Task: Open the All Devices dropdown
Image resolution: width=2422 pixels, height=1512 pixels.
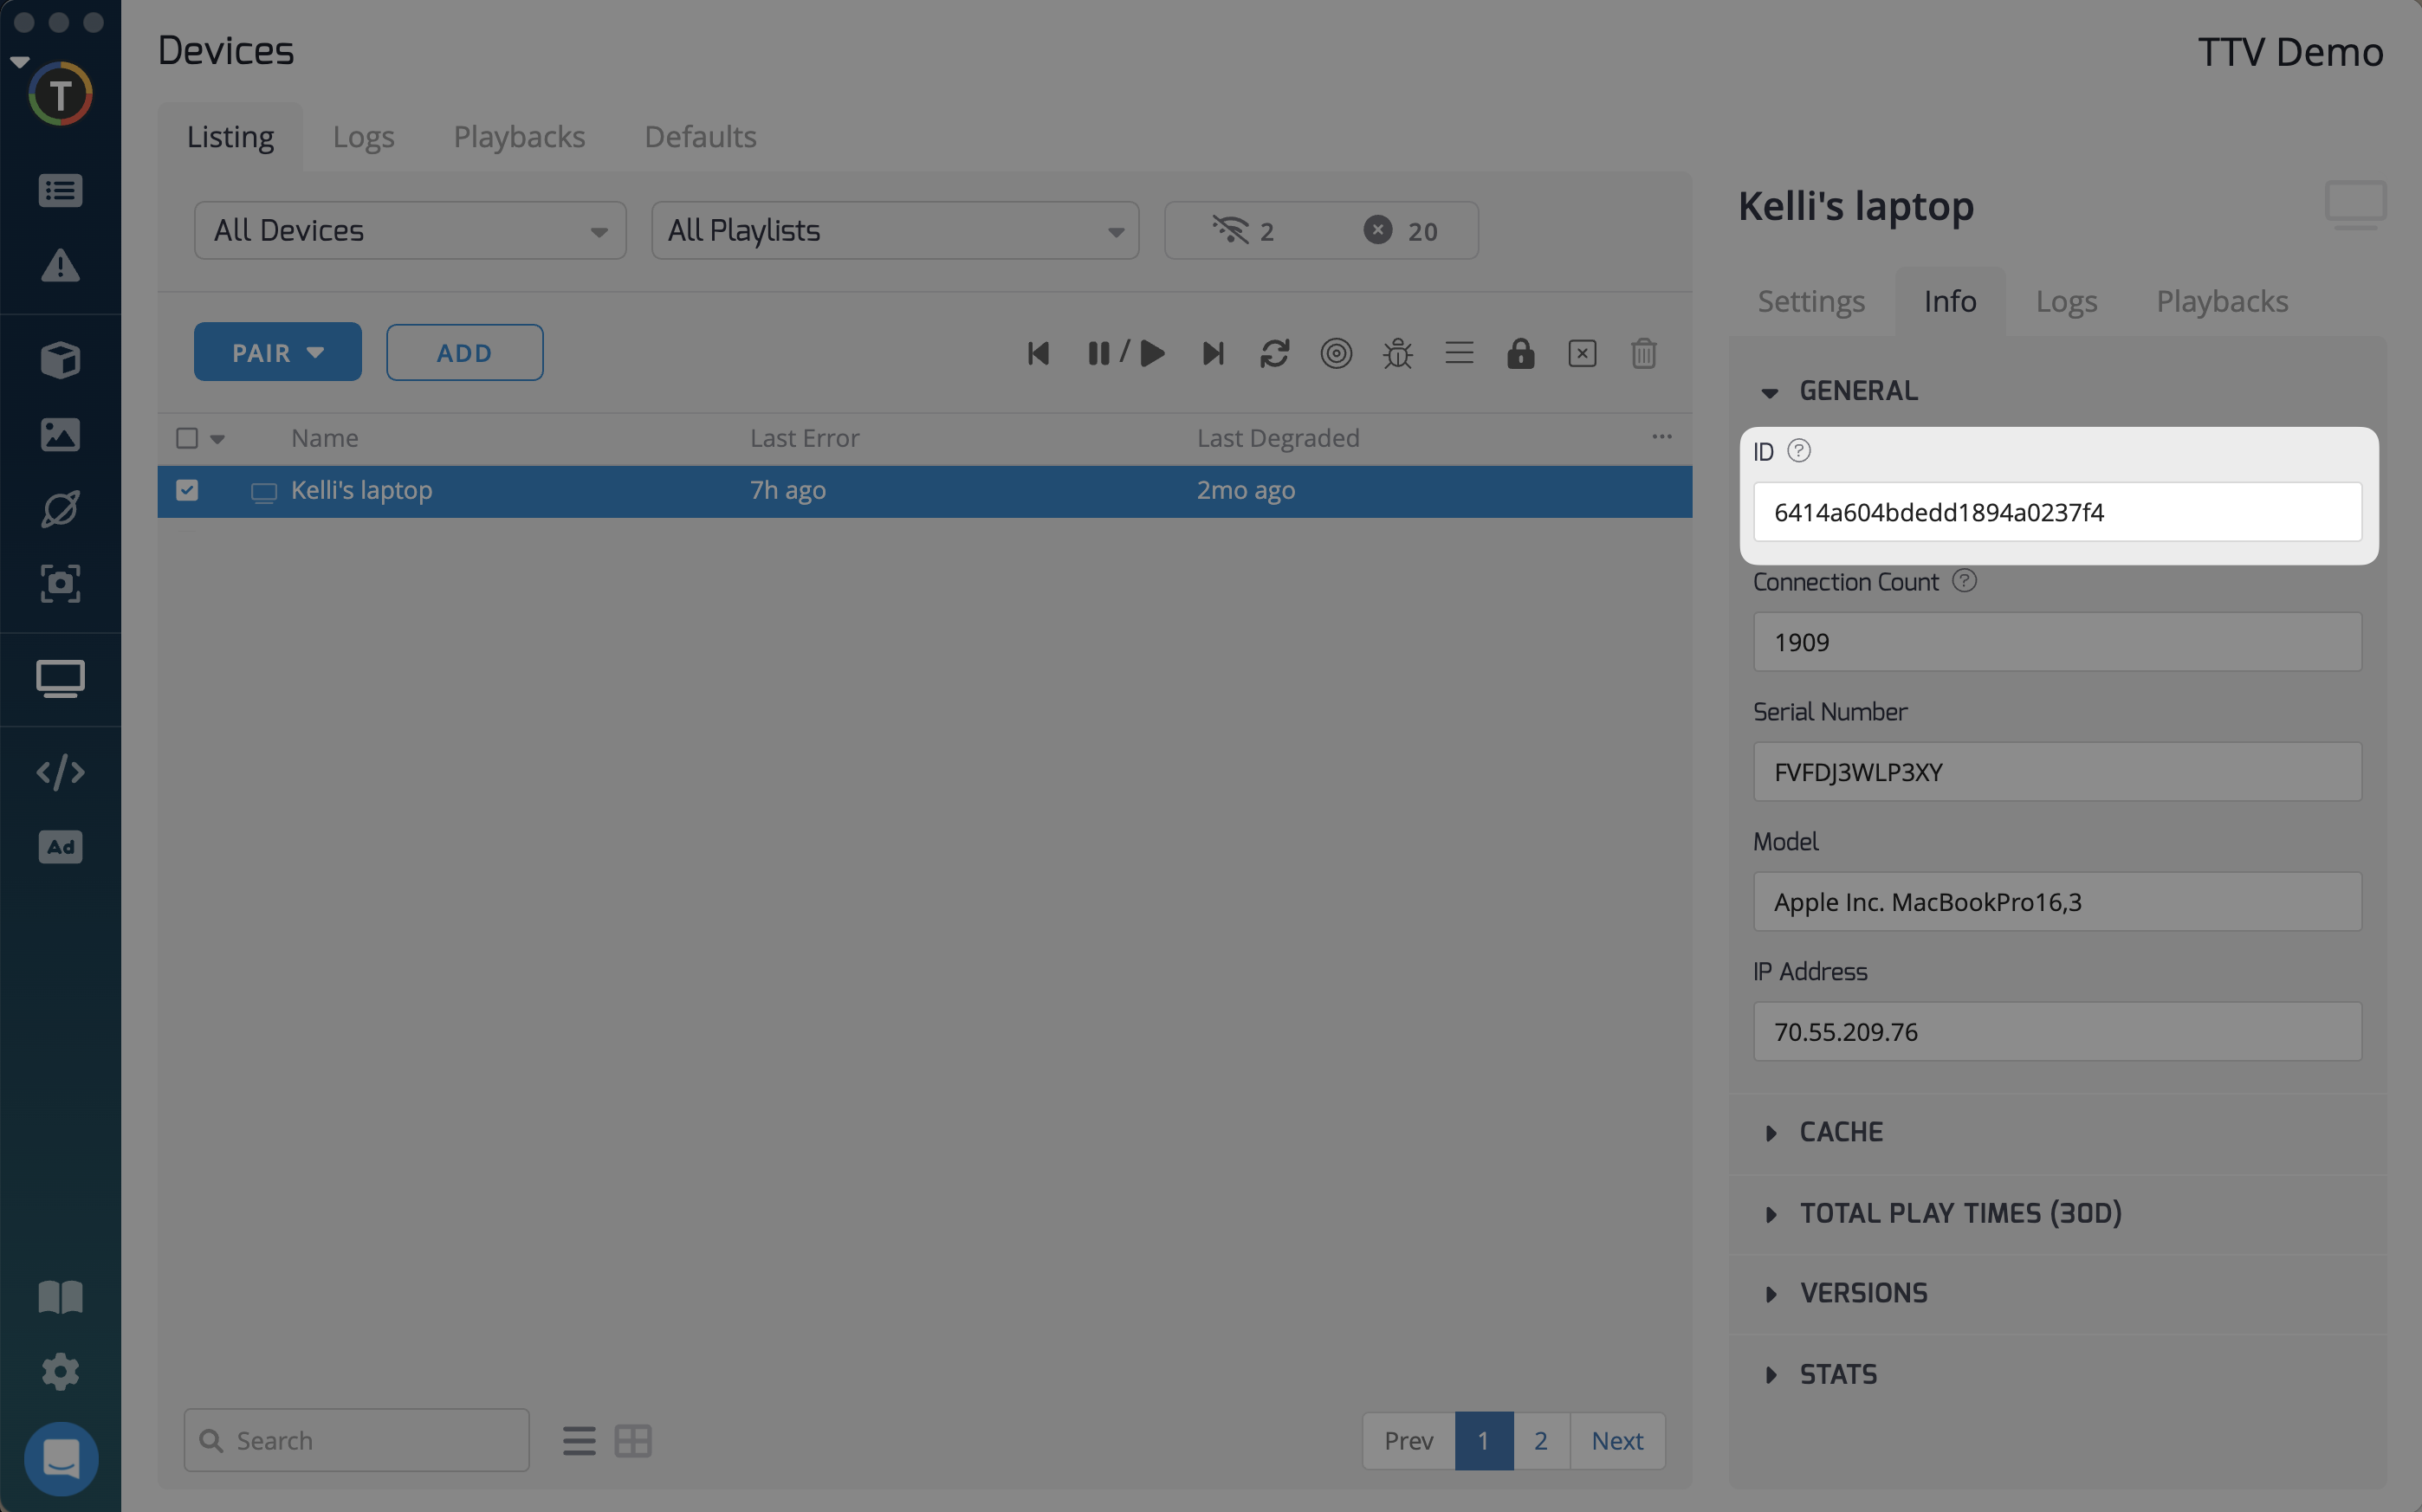Action: (x=410, y=231)
